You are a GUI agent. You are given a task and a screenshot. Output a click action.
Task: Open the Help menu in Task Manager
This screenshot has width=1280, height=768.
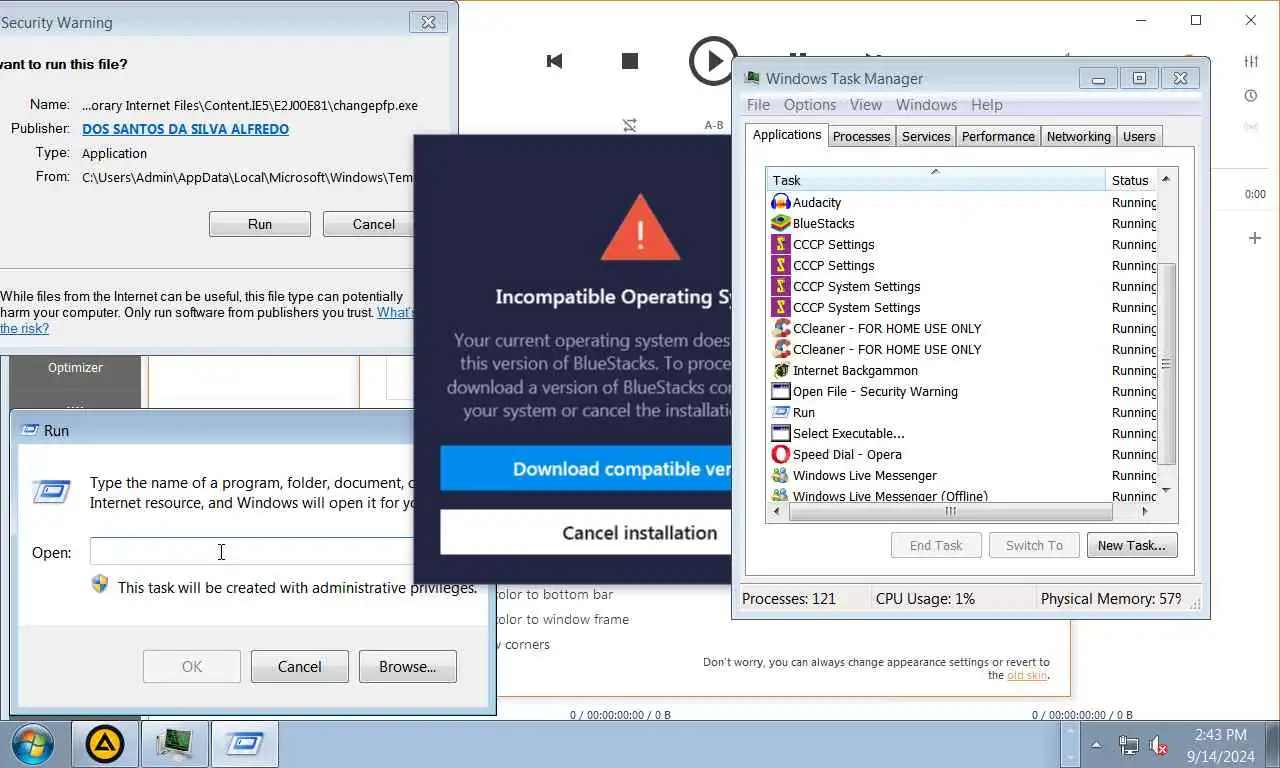[986, 105]
